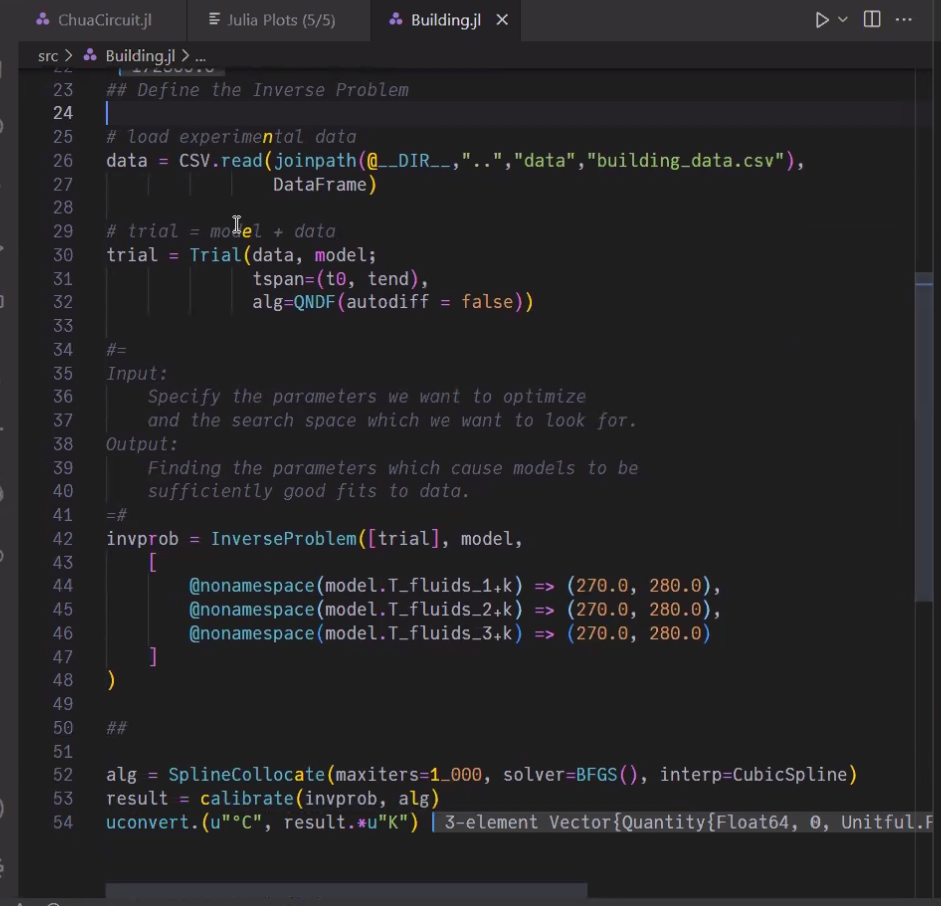Click the uconvert call on line 54
Screen dimensions: 941x906
point(148,822)
